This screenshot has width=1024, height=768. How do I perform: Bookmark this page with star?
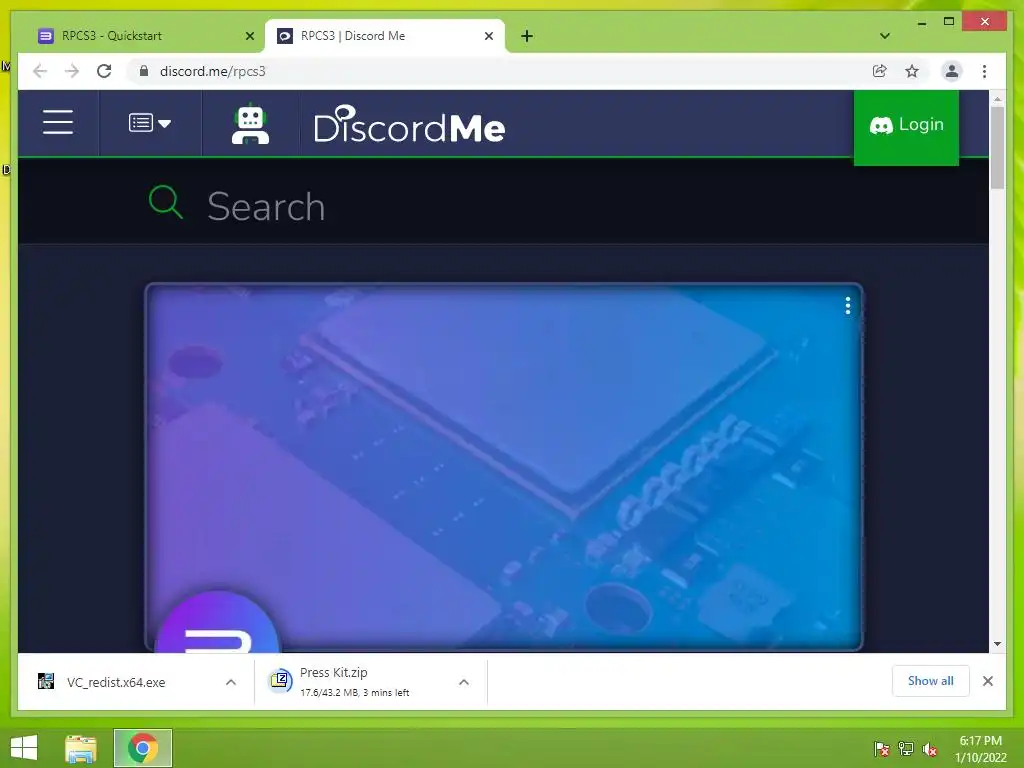(912, 71)
